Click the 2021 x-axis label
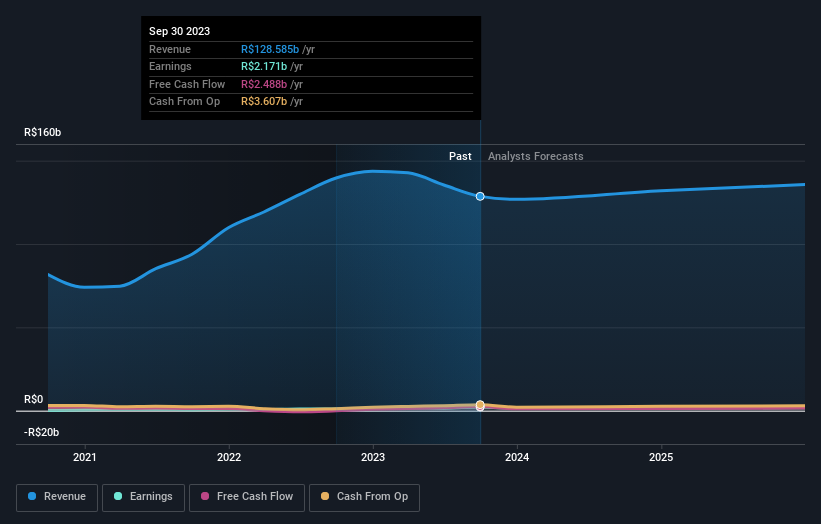Screen dimensions: 821x524 pyautogui.click(x=85, y=457)
